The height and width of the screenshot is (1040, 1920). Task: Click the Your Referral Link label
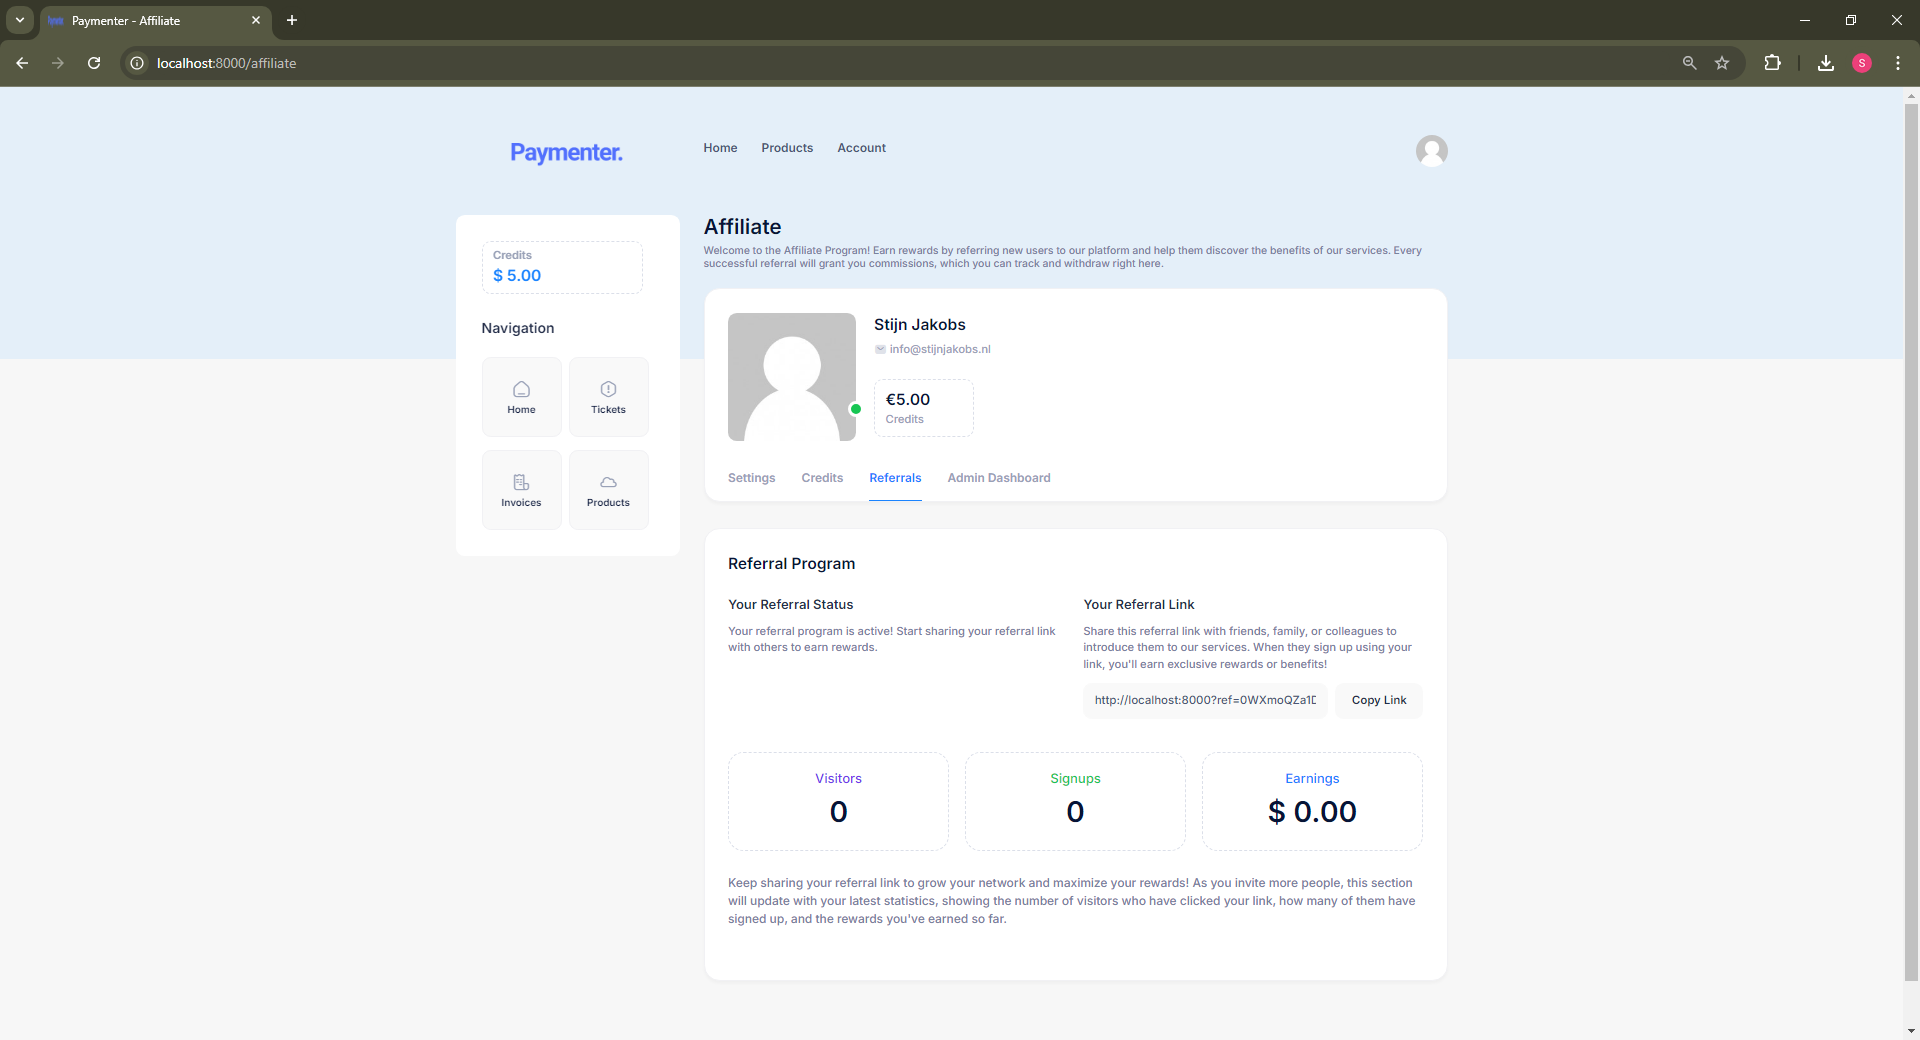1139,605
